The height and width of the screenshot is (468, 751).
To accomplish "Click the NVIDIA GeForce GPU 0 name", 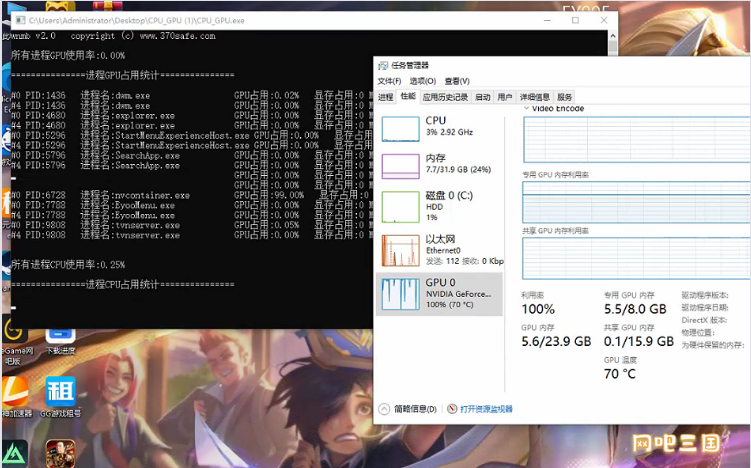I will pyautogui.click(x=458, y=294).
